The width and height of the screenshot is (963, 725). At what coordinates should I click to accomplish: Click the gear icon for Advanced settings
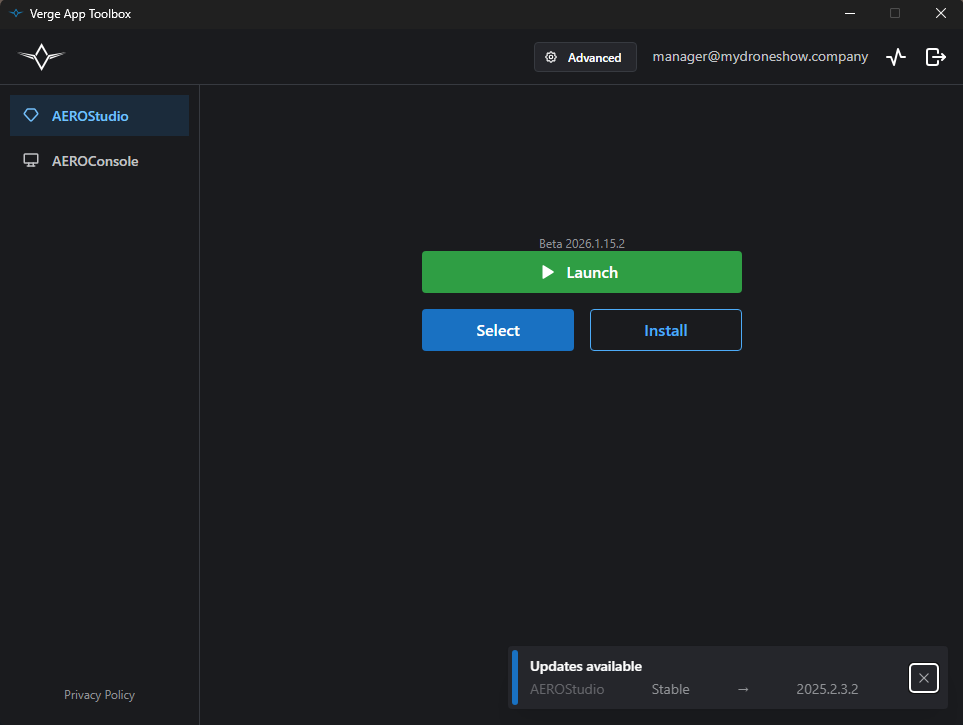coord(551,58)
